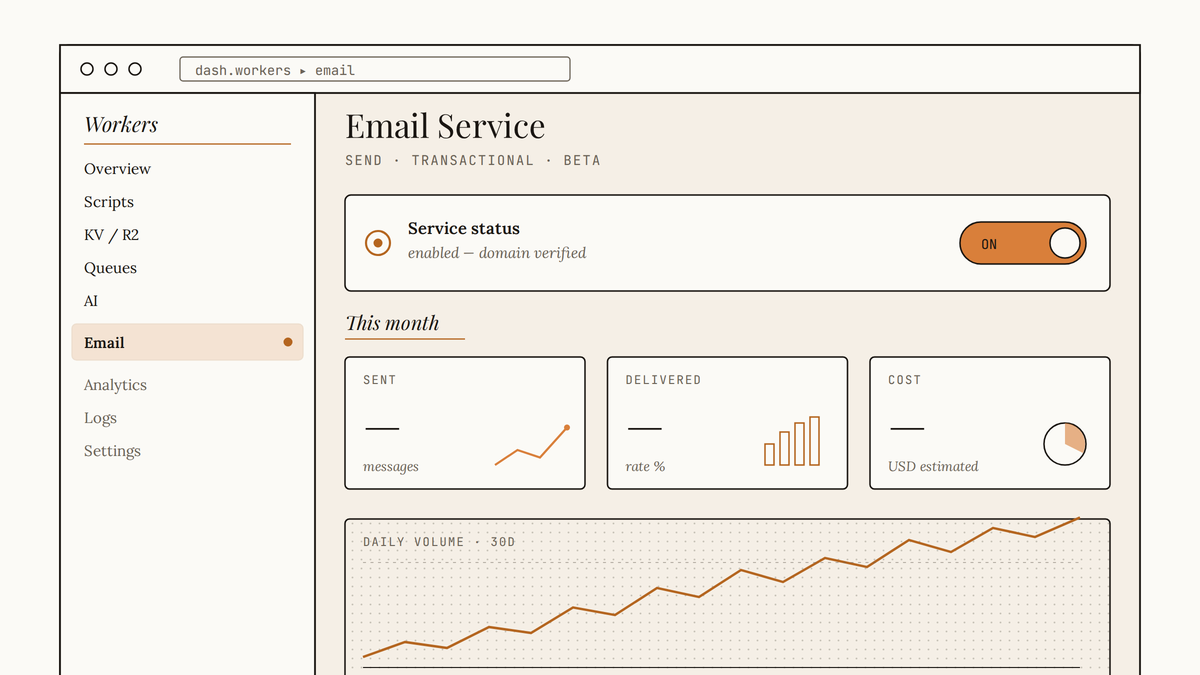Select the Email sidebar item

[187, 342]
